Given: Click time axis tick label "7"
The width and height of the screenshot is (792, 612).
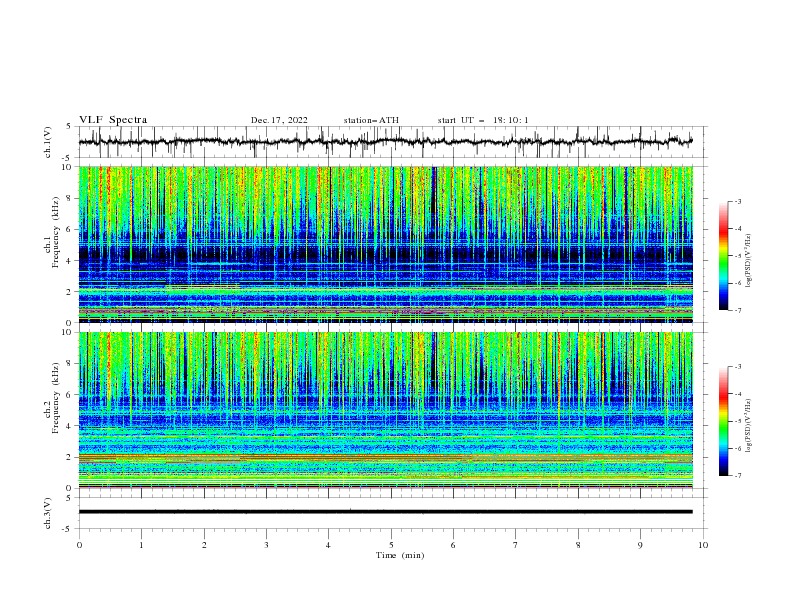Looking at the screenshot, I should 516,545.
